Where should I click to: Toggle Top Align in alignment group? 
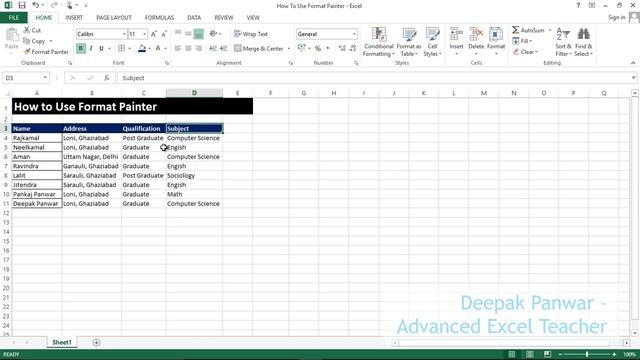pyautogui.click(x=178, y=34)
